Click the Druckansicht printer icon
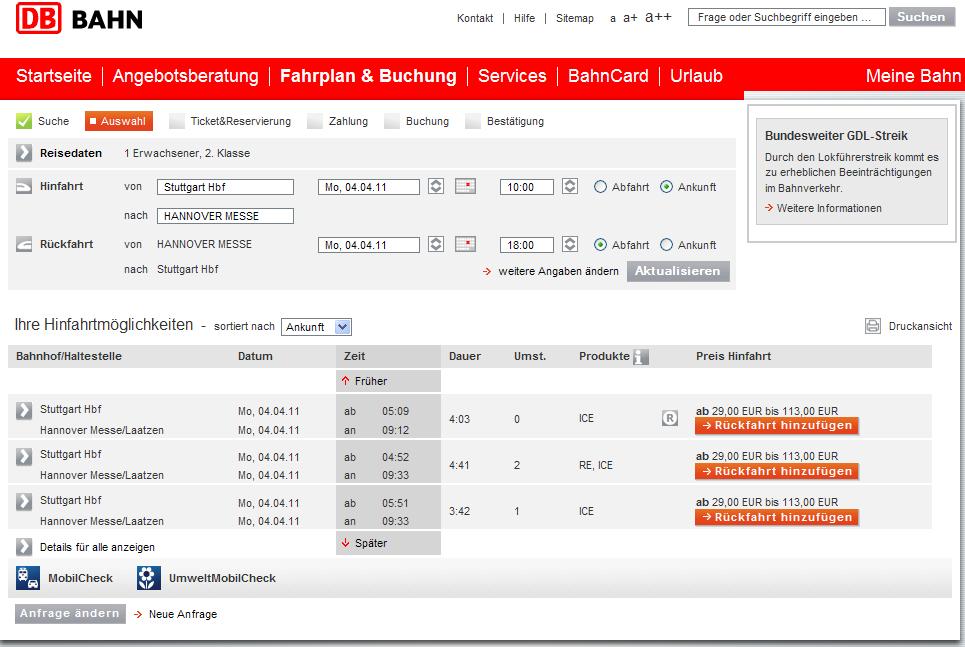Viewport: 965px width, 647px height. (x=873, y=326)
